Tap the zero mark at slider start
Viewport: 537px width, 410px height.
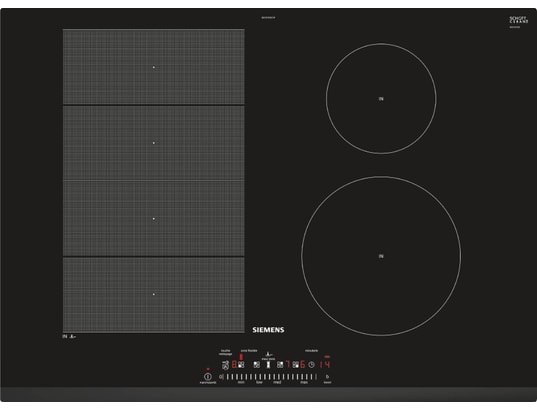[221, 377]
